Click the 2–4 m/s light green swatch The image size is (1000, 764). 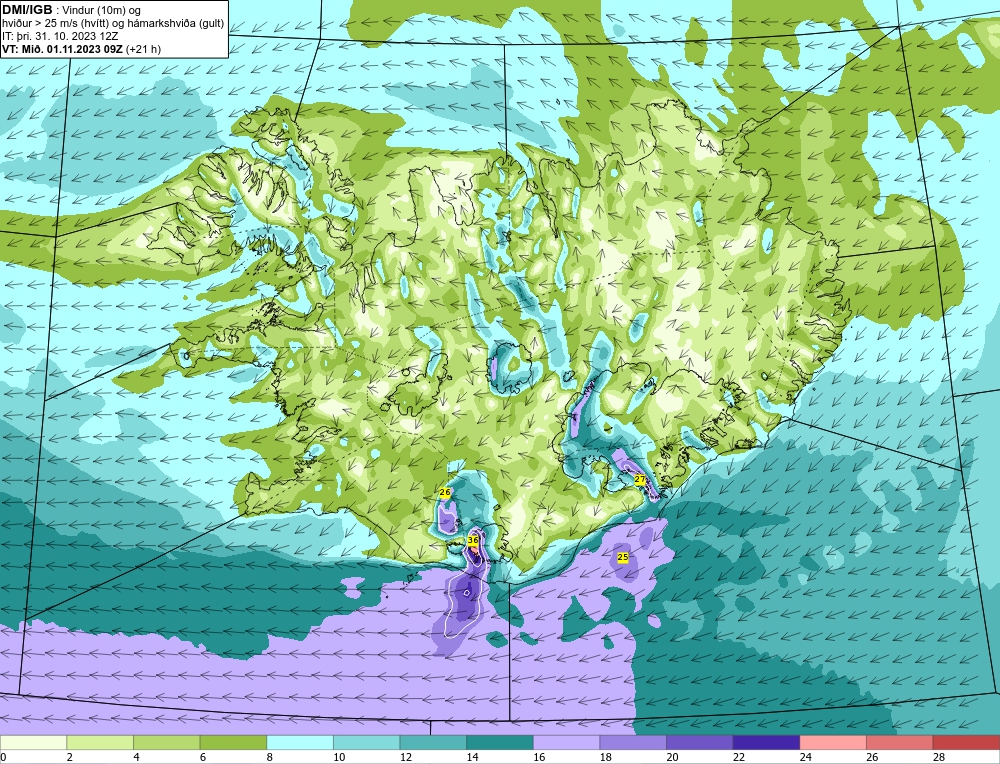tap(99, 743)
